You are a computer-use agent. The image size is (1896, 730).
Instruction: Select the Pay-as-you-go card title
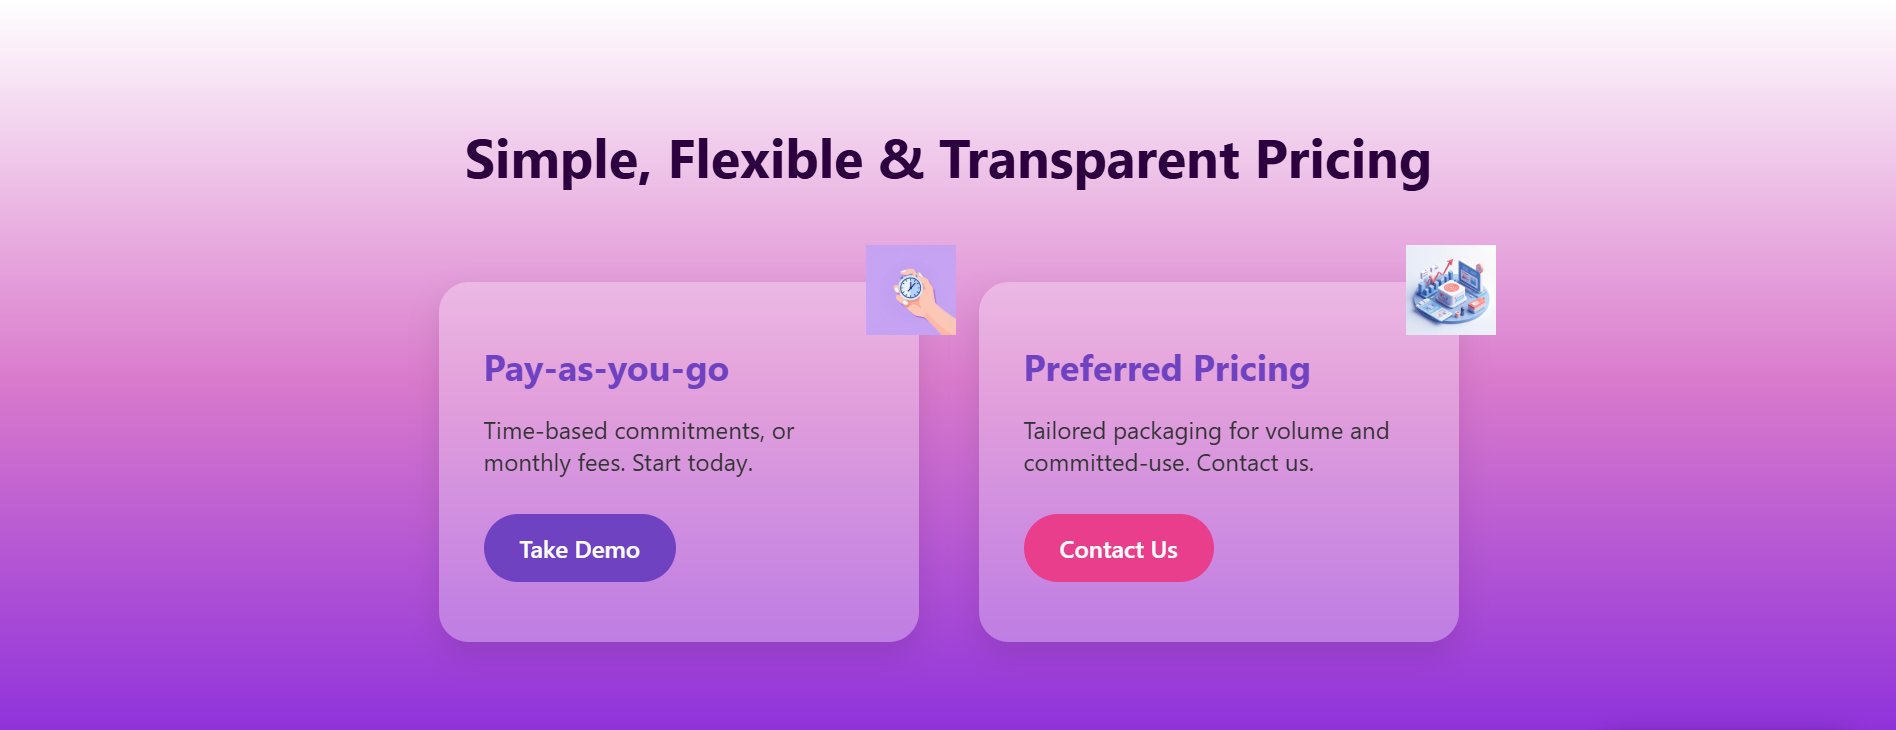pos(606,369)
